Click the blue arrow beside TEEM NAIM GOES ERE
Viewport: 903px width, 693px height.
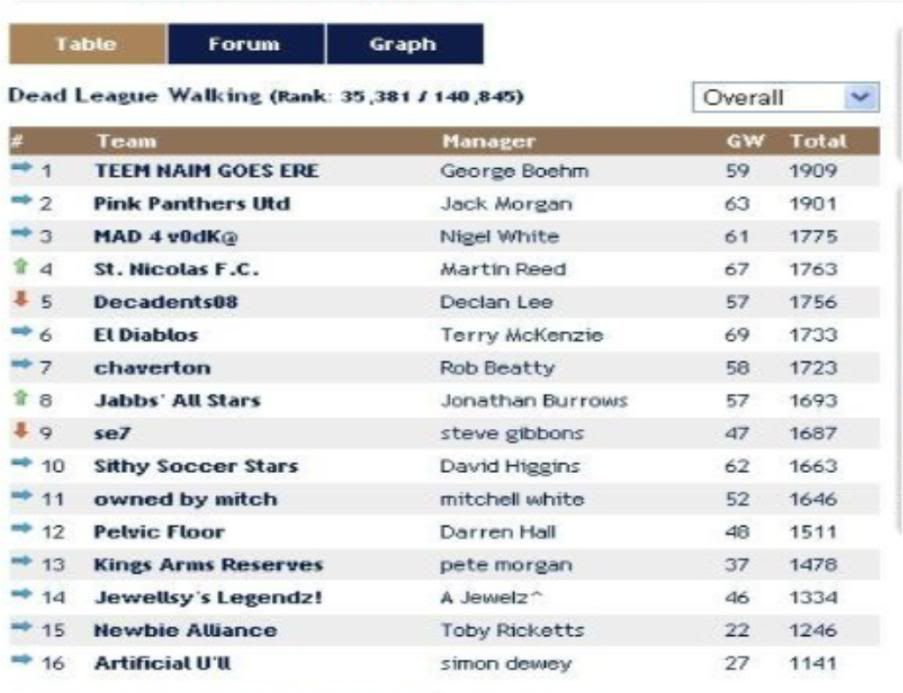pos(22,170)
